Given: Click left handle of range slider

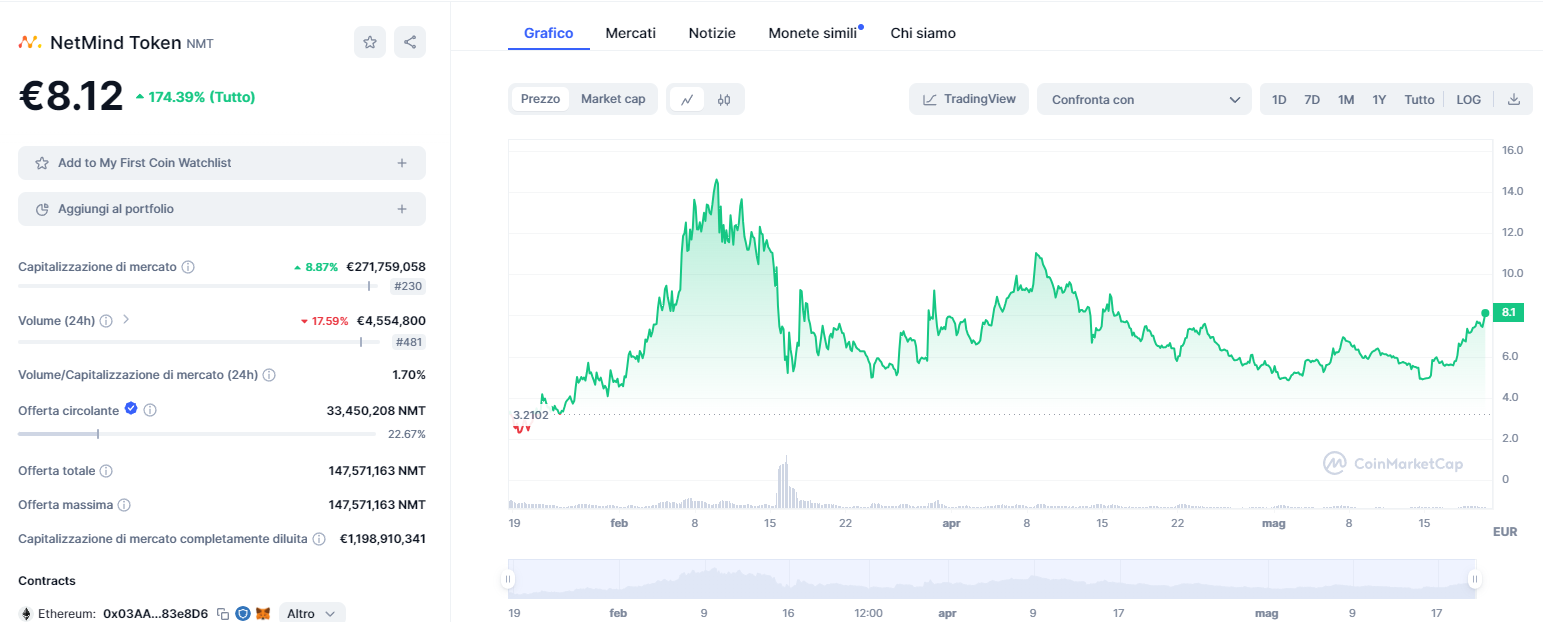Looking at the screenshot, I should pos(509,579).
